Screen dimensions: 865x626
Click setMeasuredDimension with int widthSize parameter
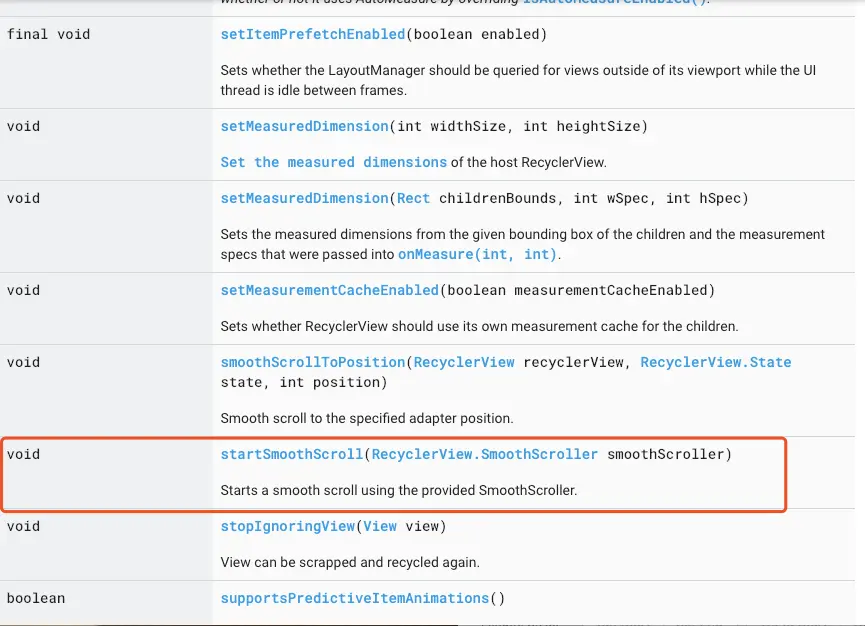click(x=304, y=126)
